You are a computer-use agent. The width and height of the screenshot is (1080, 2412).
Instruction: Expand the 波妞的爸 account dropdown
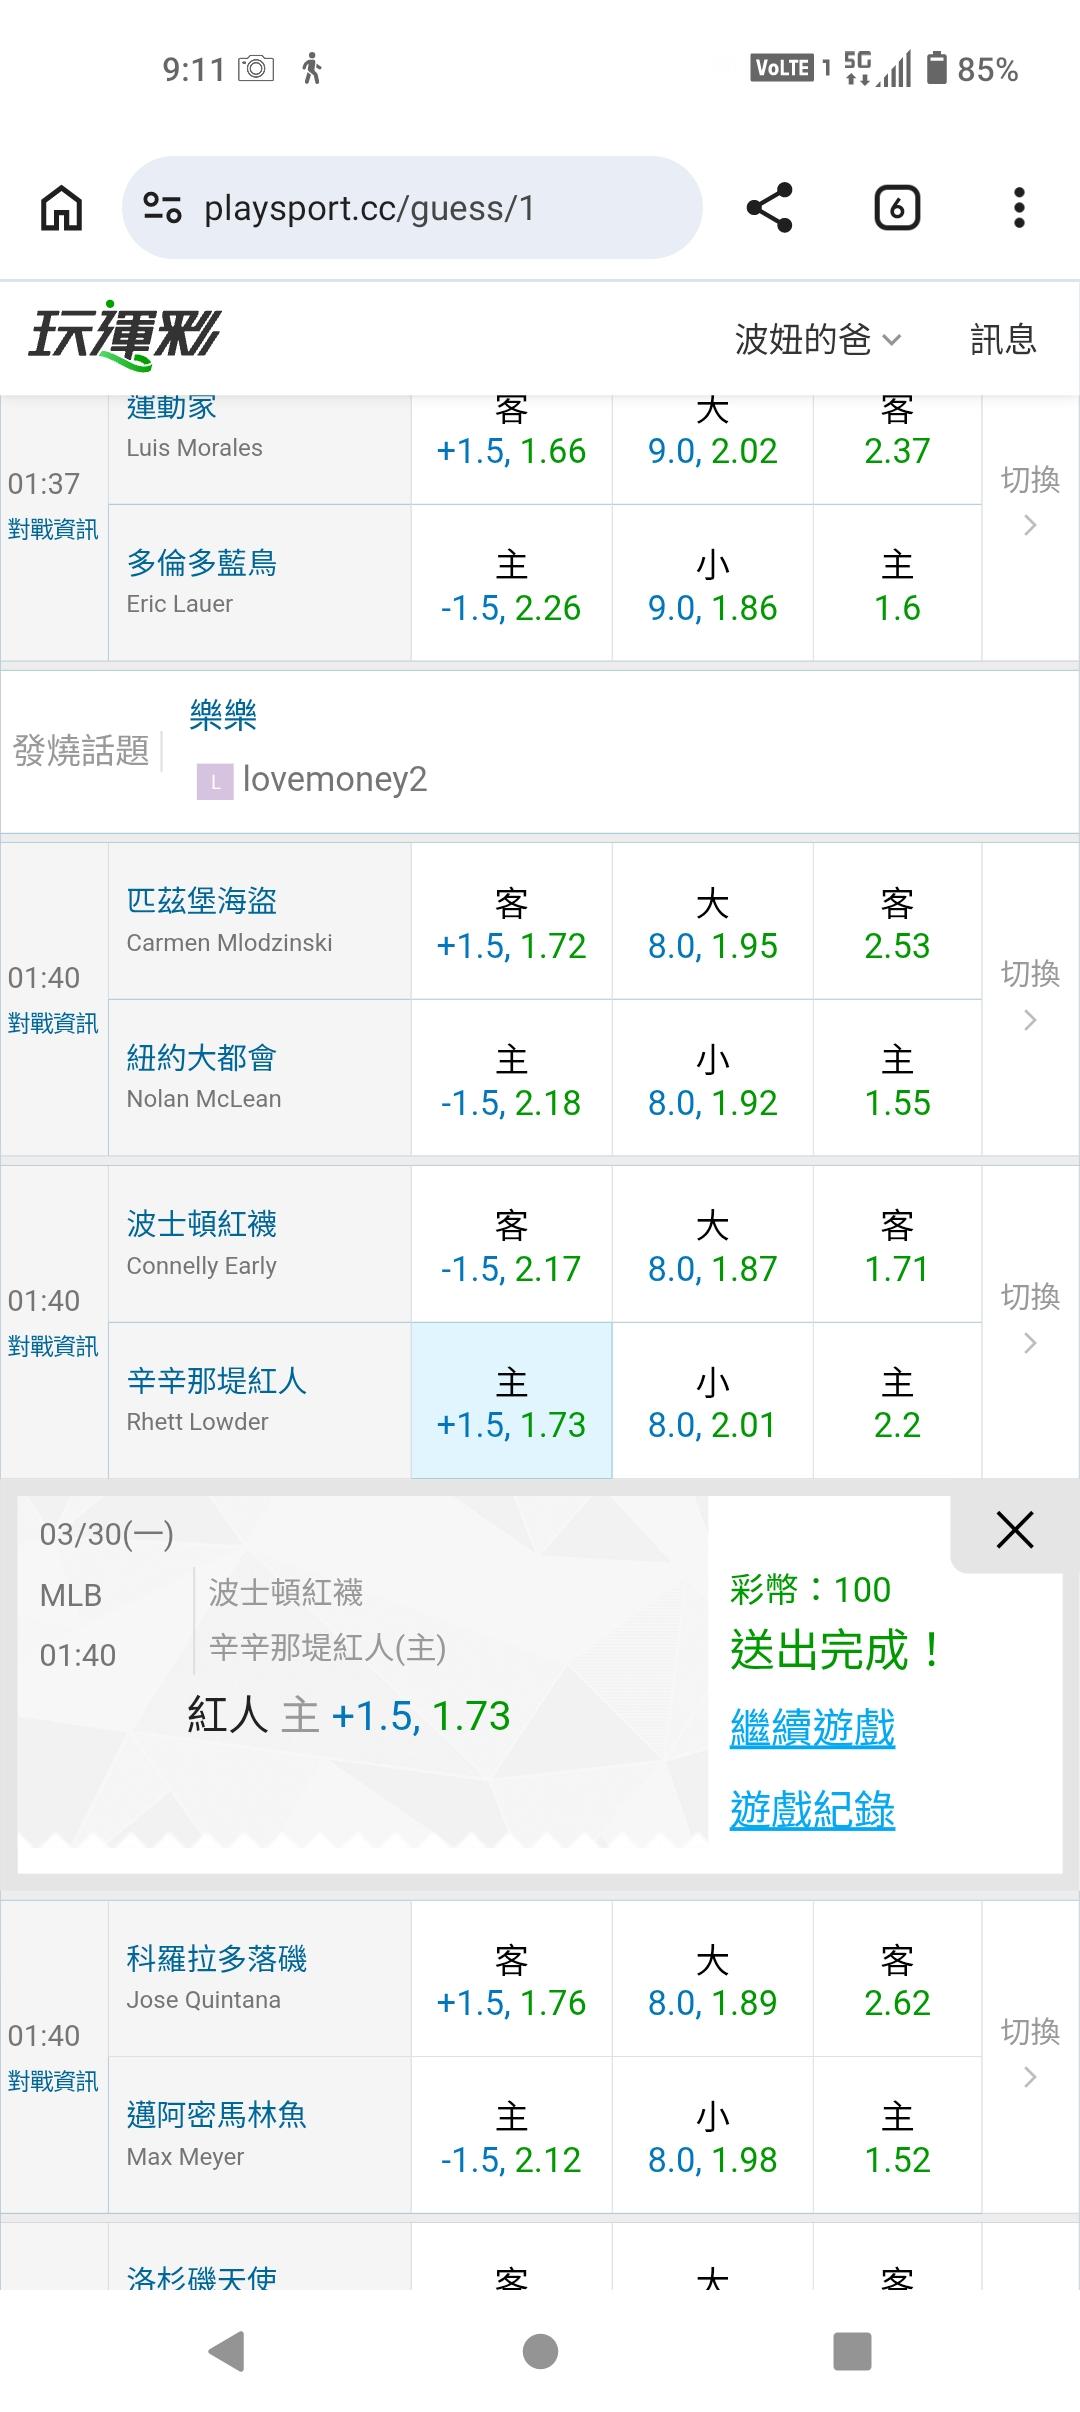(x=818, y=339)
